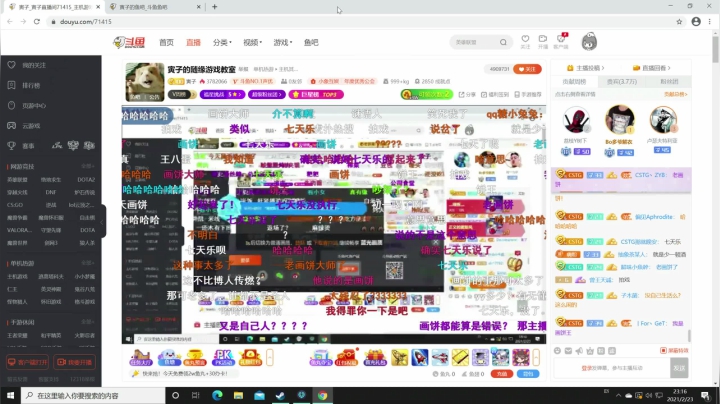Screen dimensions: 720x404
Task: Switch to the 粉丝团 tab
Action: (669, 82)
